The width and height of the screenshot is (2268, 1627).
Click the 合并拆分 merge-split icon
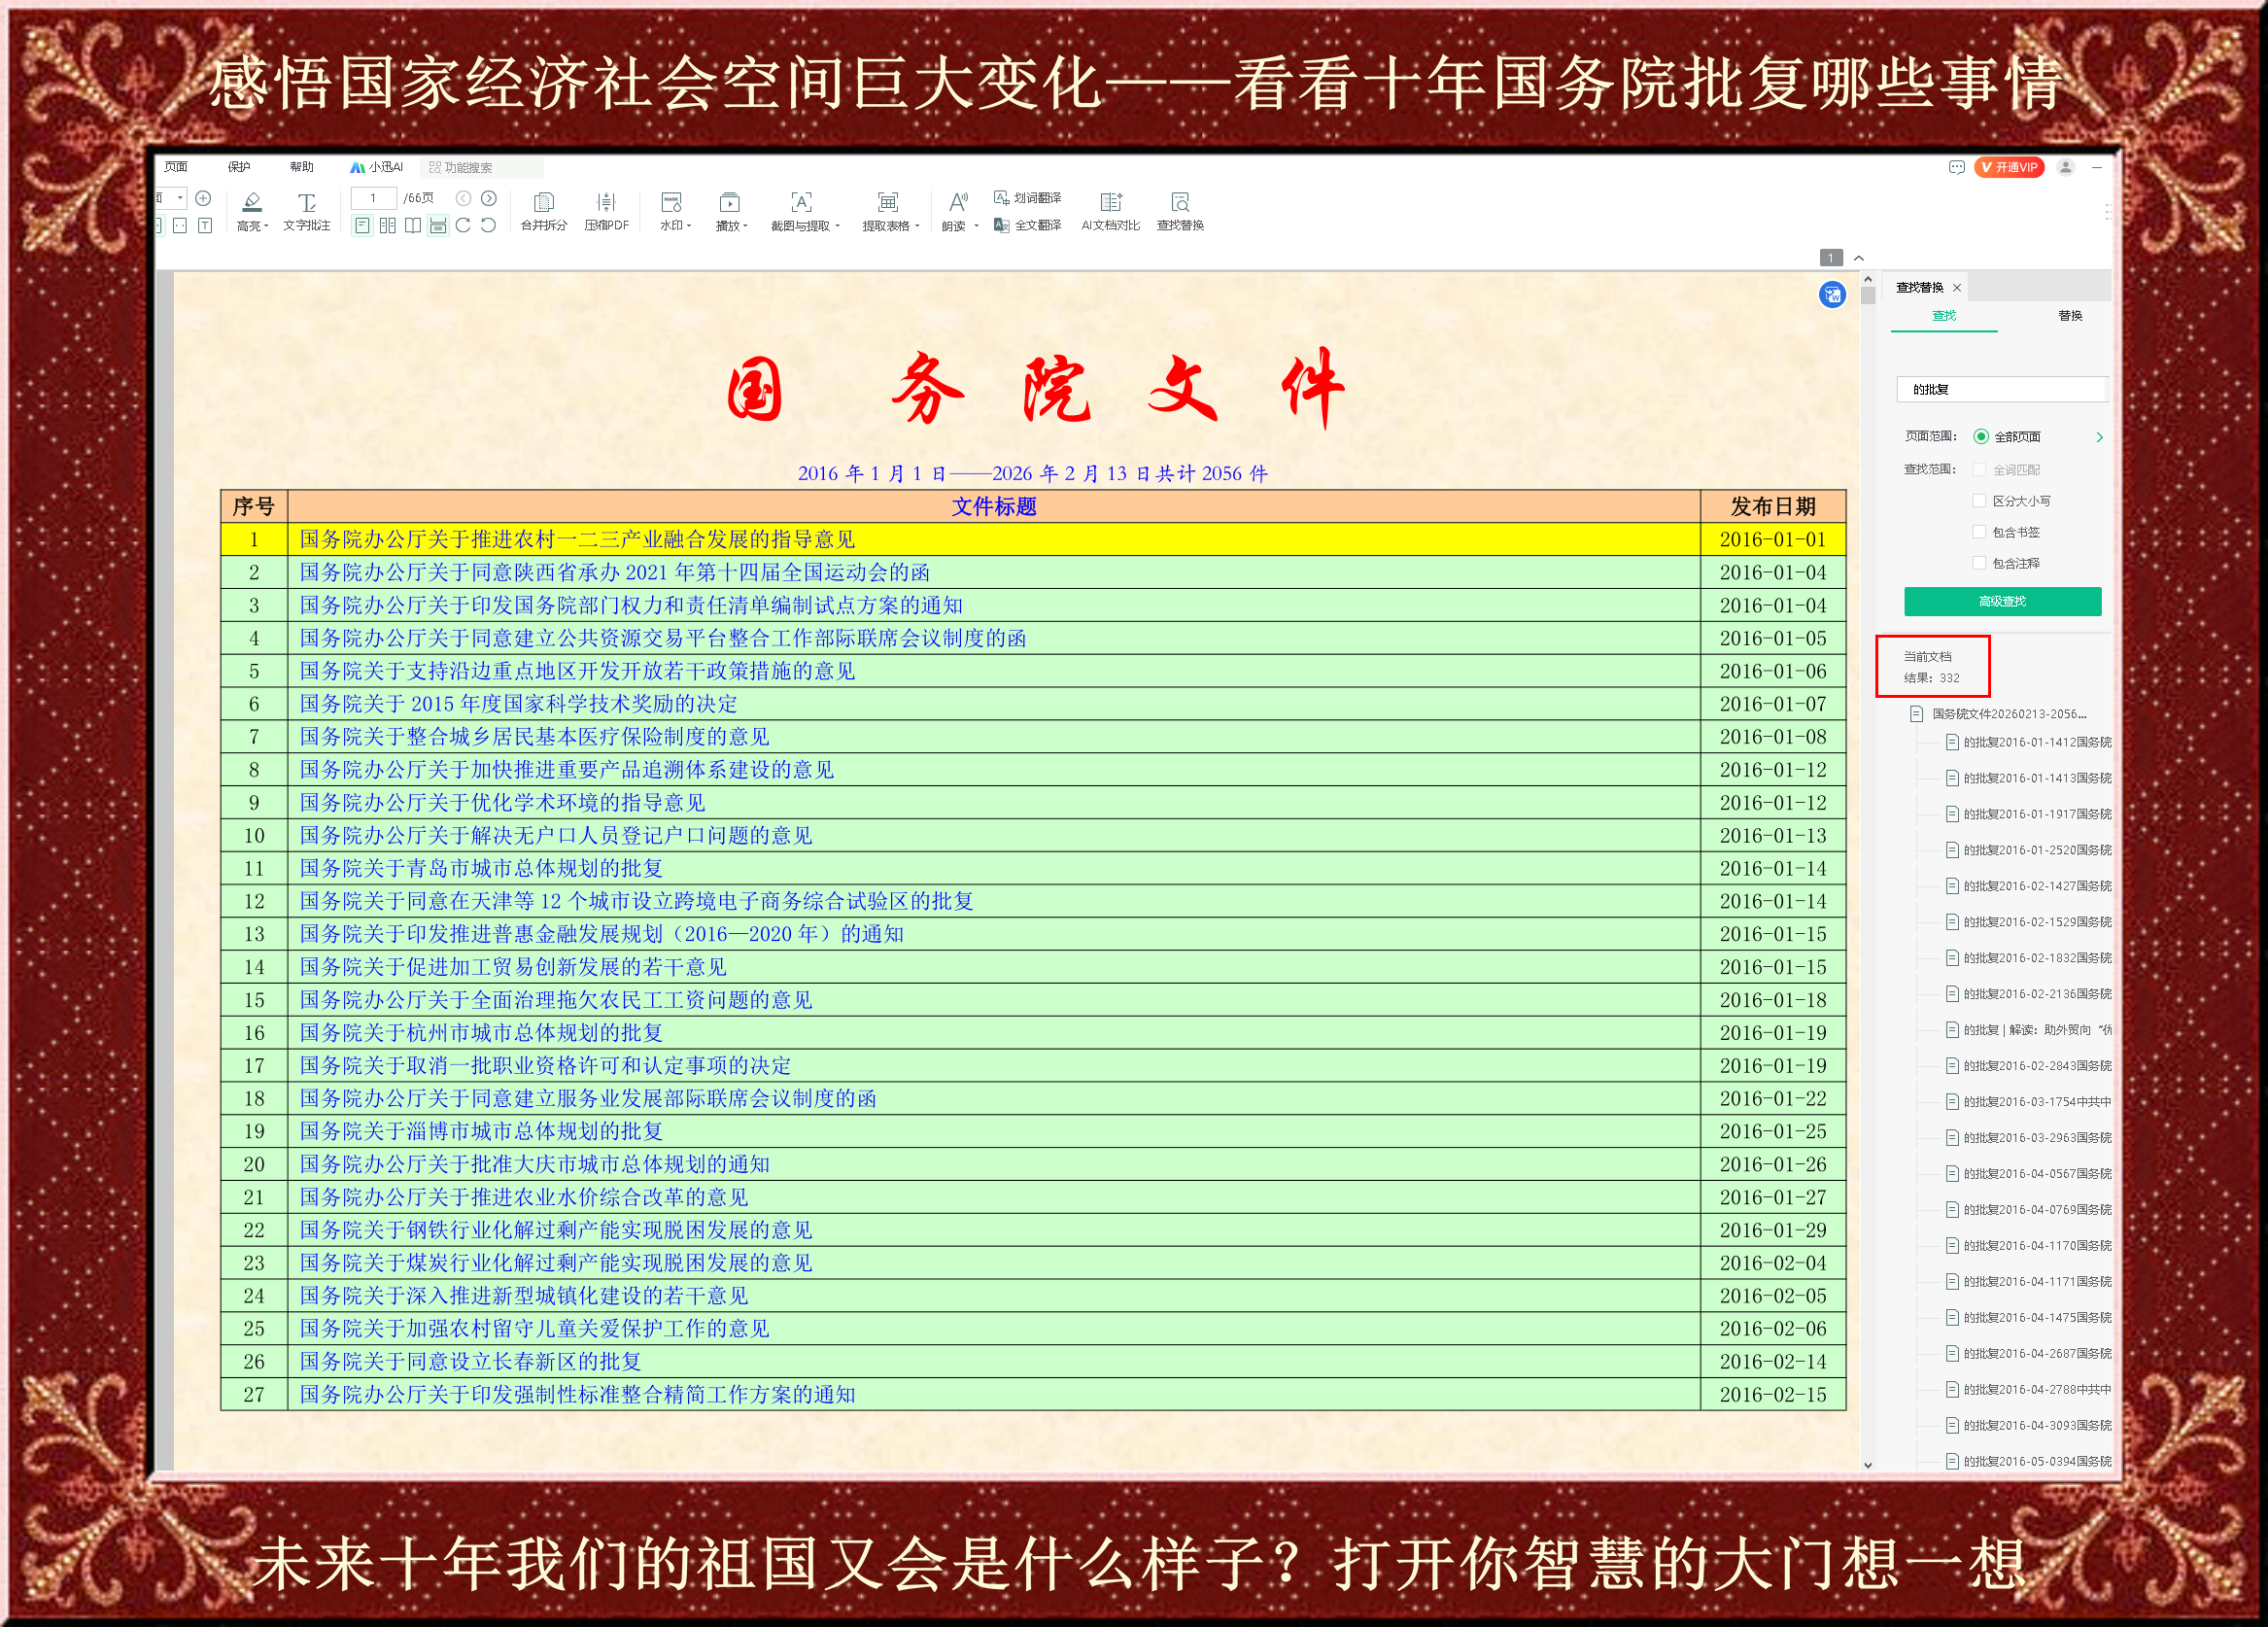pyautogui.click(x=543, y=203)
